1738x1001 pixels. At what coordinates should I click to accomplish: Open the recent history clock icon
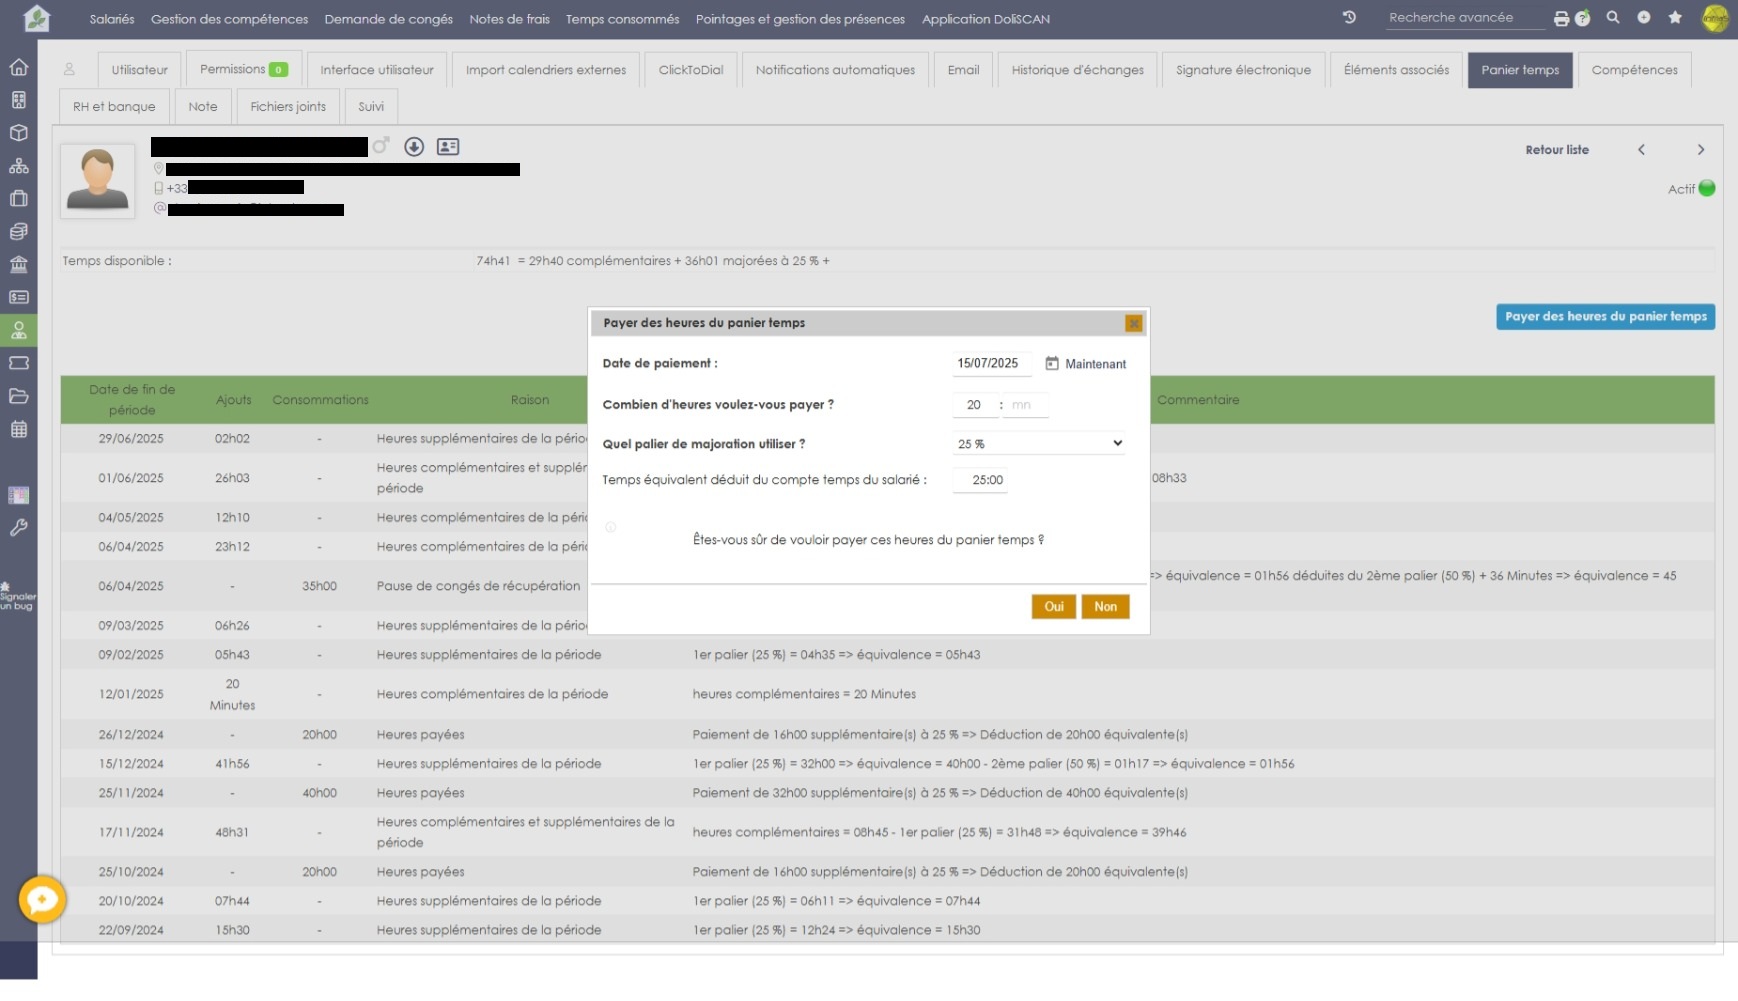[x=1349, y=18]
